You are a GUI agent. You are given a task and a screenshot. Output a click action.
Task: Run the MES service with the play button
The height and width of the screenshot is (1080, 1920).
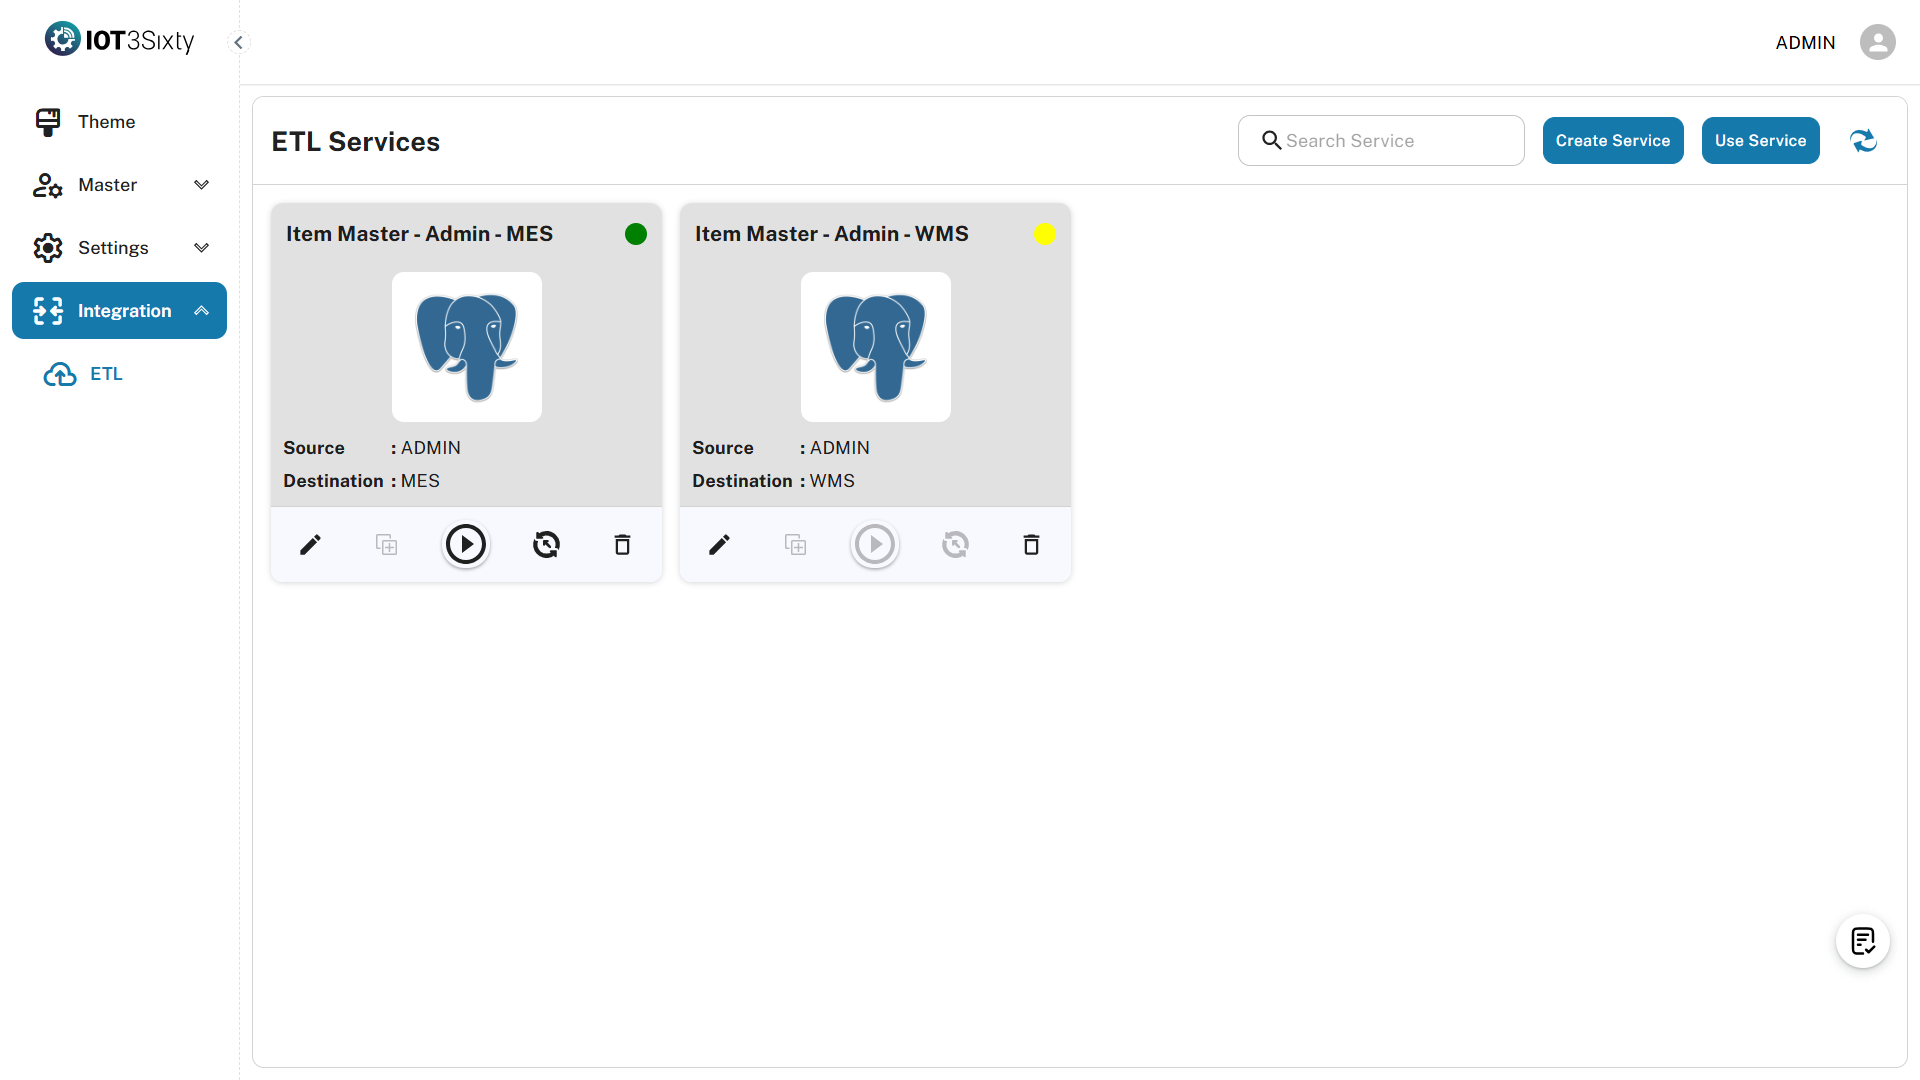pos(466,545)
